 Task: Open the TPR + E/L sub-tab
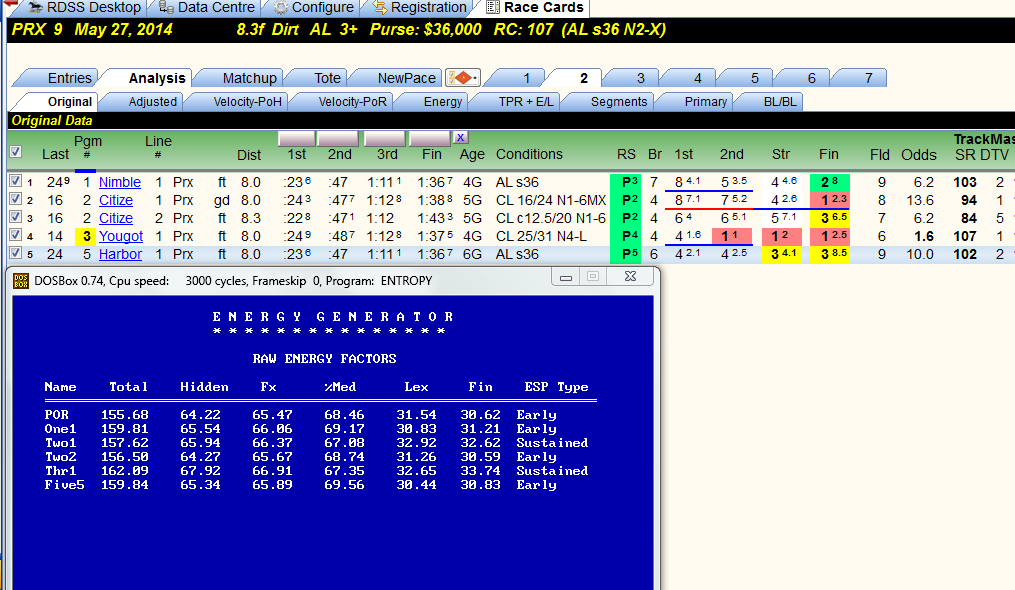coord(515,102)
